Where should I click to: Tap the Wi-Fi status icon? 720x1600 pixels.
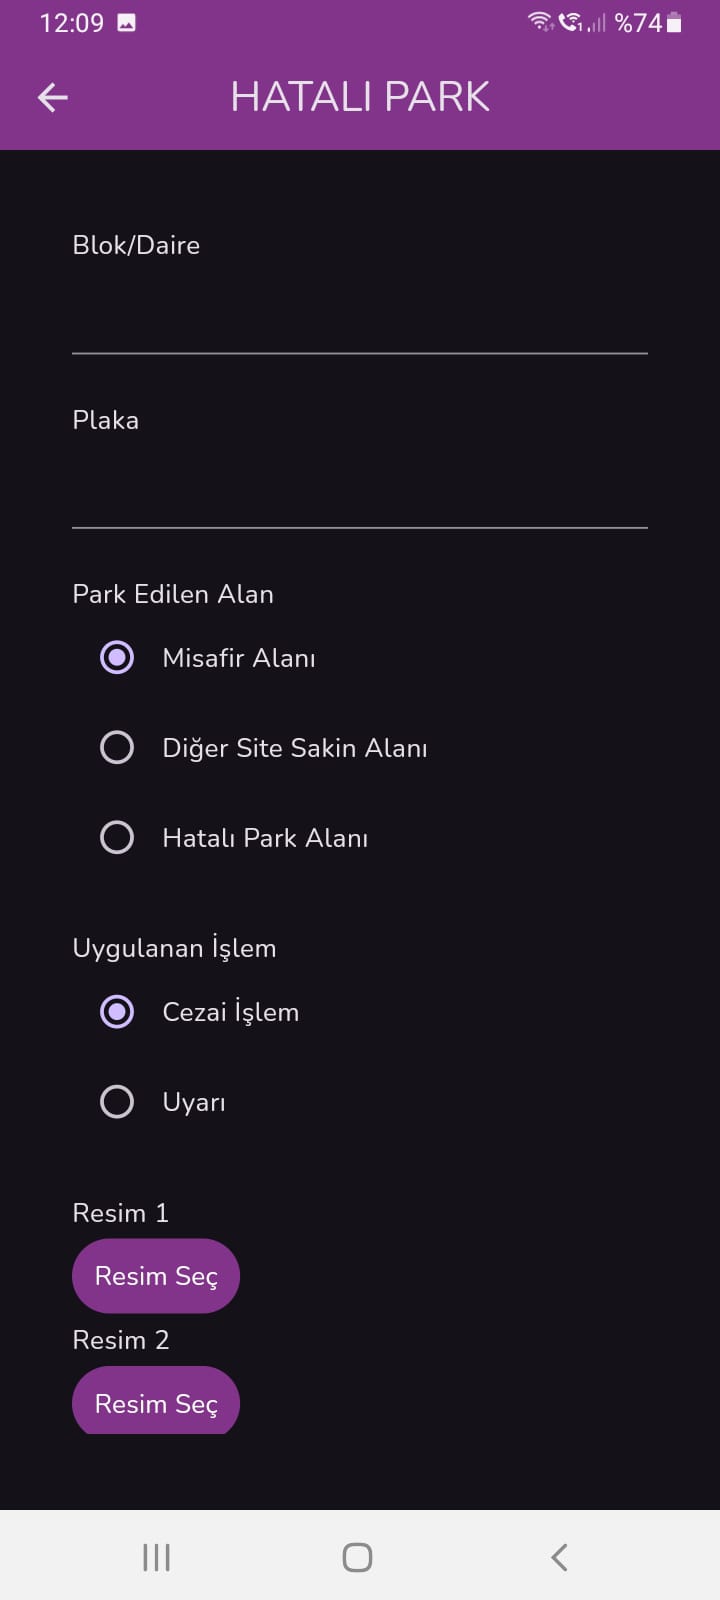coord(540,22)
